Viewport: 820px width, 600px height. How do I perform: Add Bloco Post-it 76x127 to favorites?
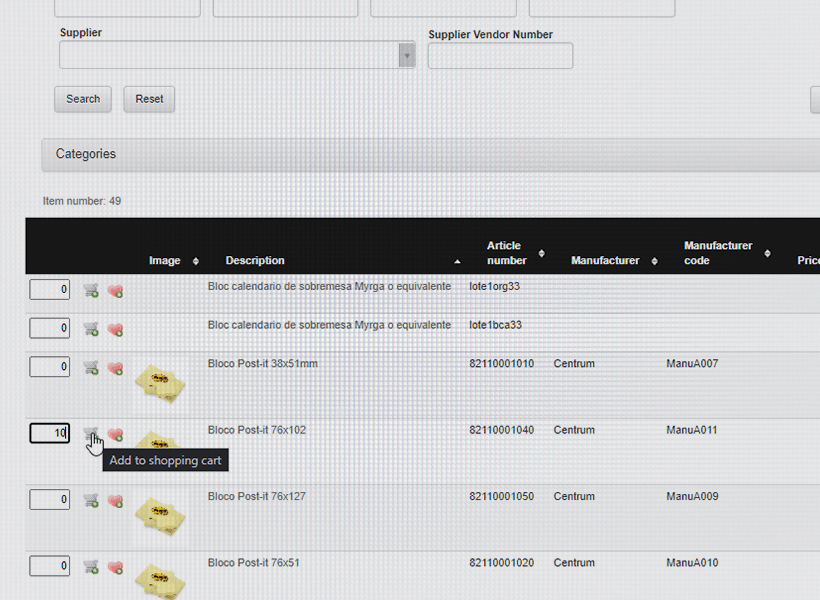point(115,500)
